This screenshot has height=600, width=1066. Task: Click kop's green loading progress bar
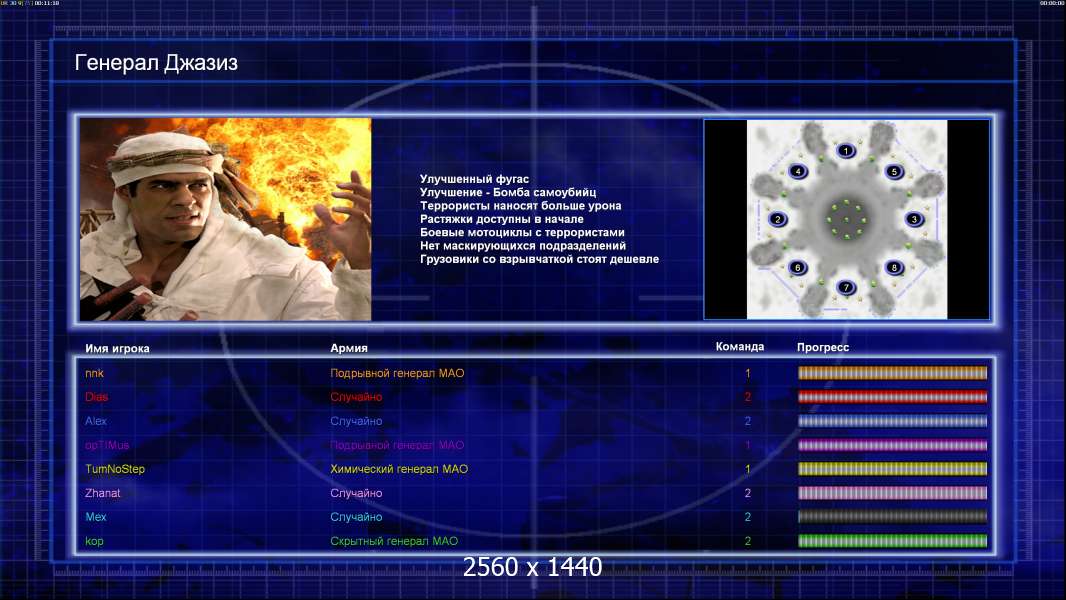pyautogui.click(x=892, y=541)
